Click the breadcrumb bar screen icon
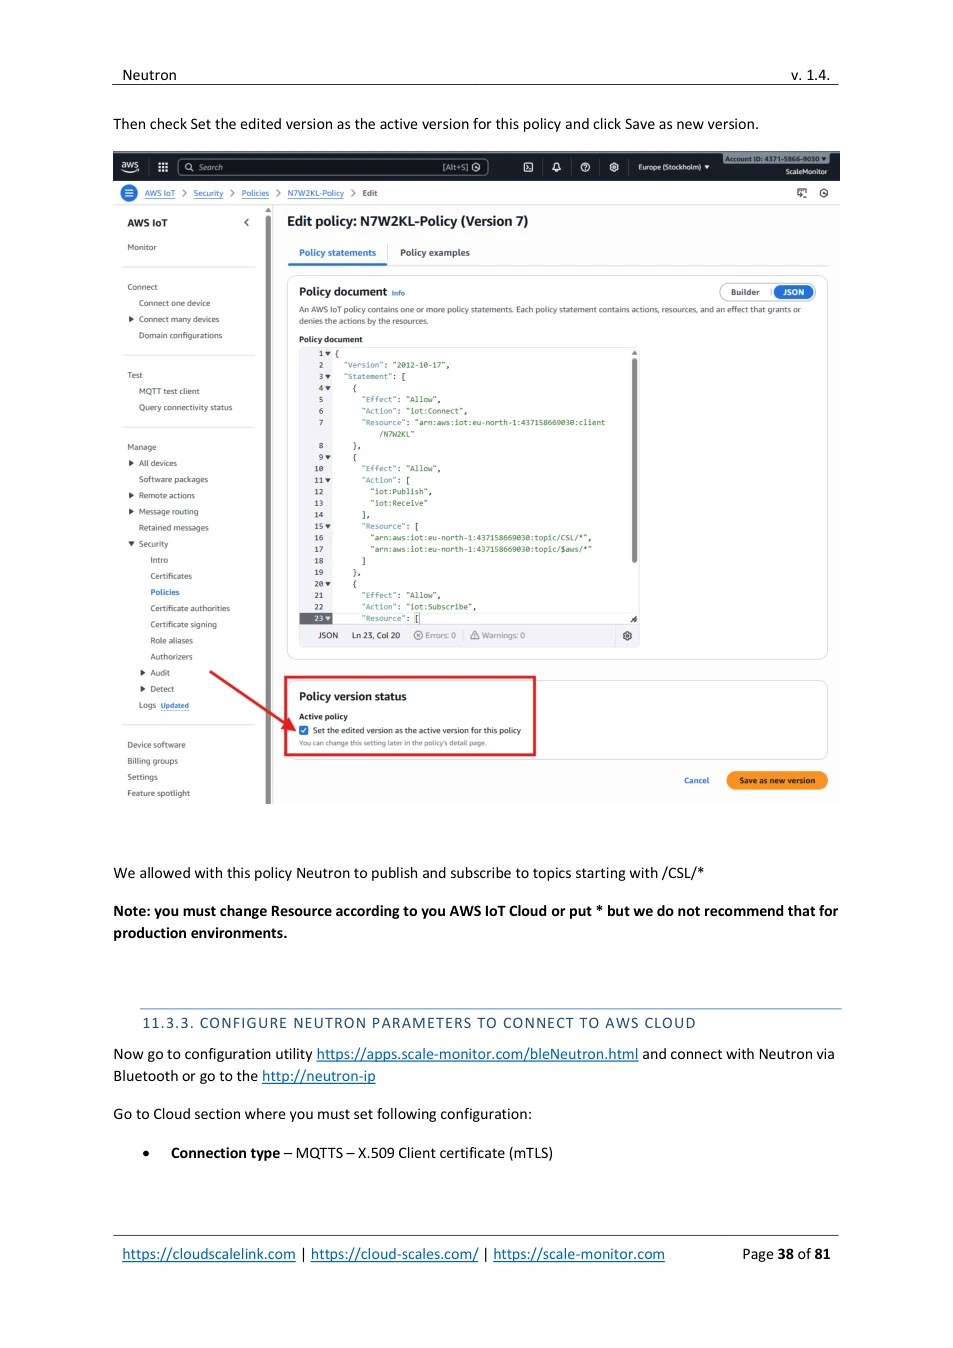Screen dimensions: 953x1348 (802, 193)
